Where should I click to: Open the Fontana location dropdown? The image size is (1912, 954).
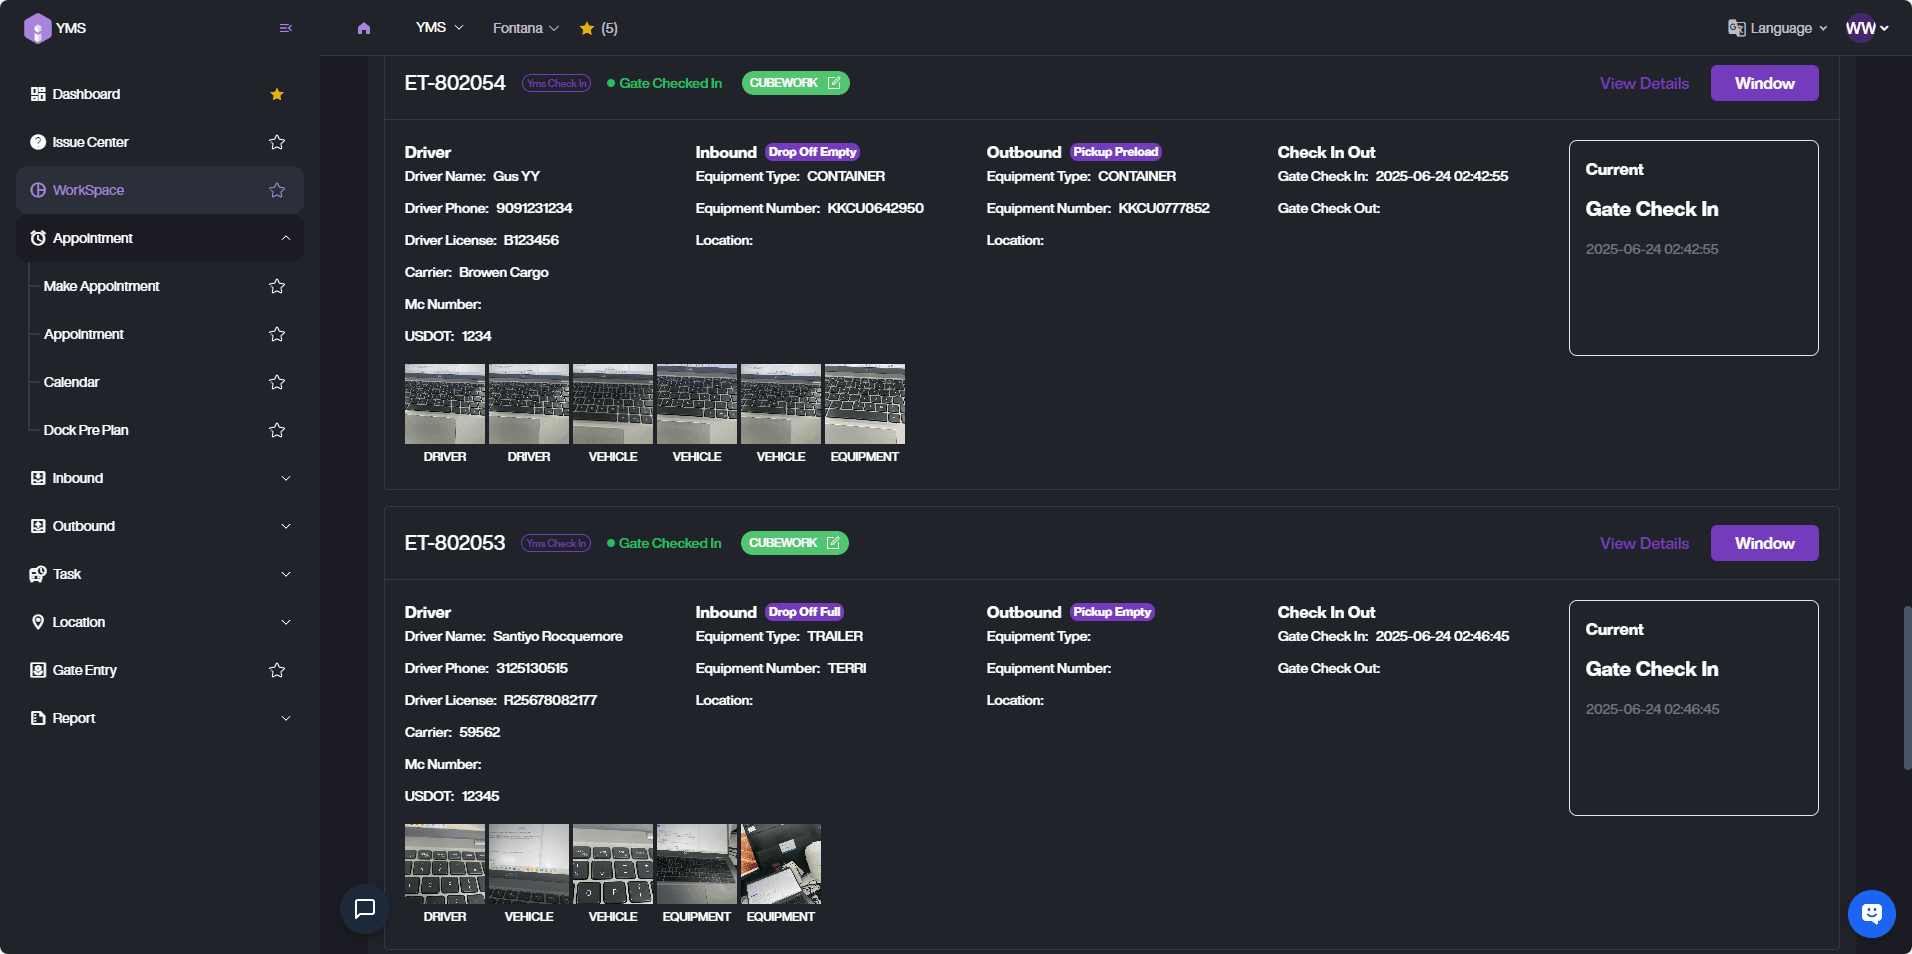click(x=525, y=28)
